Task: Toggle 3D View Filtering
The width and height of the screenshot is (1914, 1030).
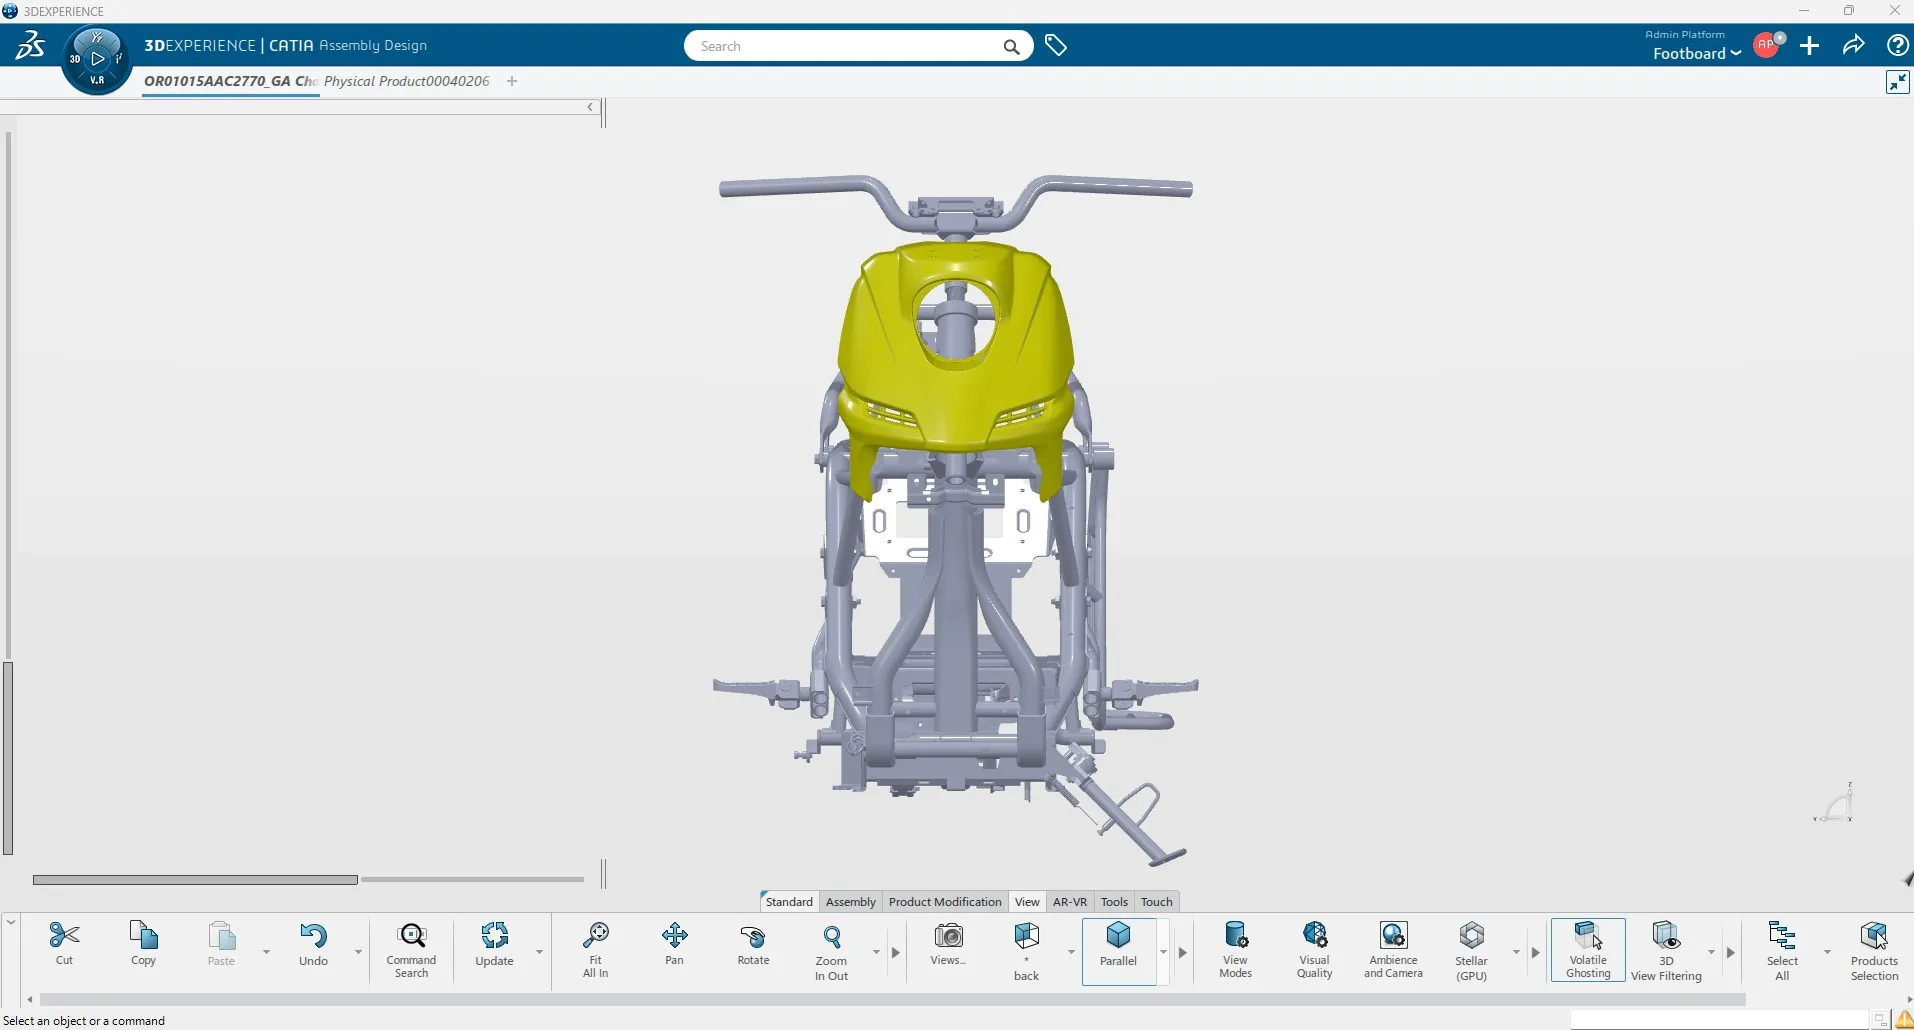Action: tap(1665, 949)
